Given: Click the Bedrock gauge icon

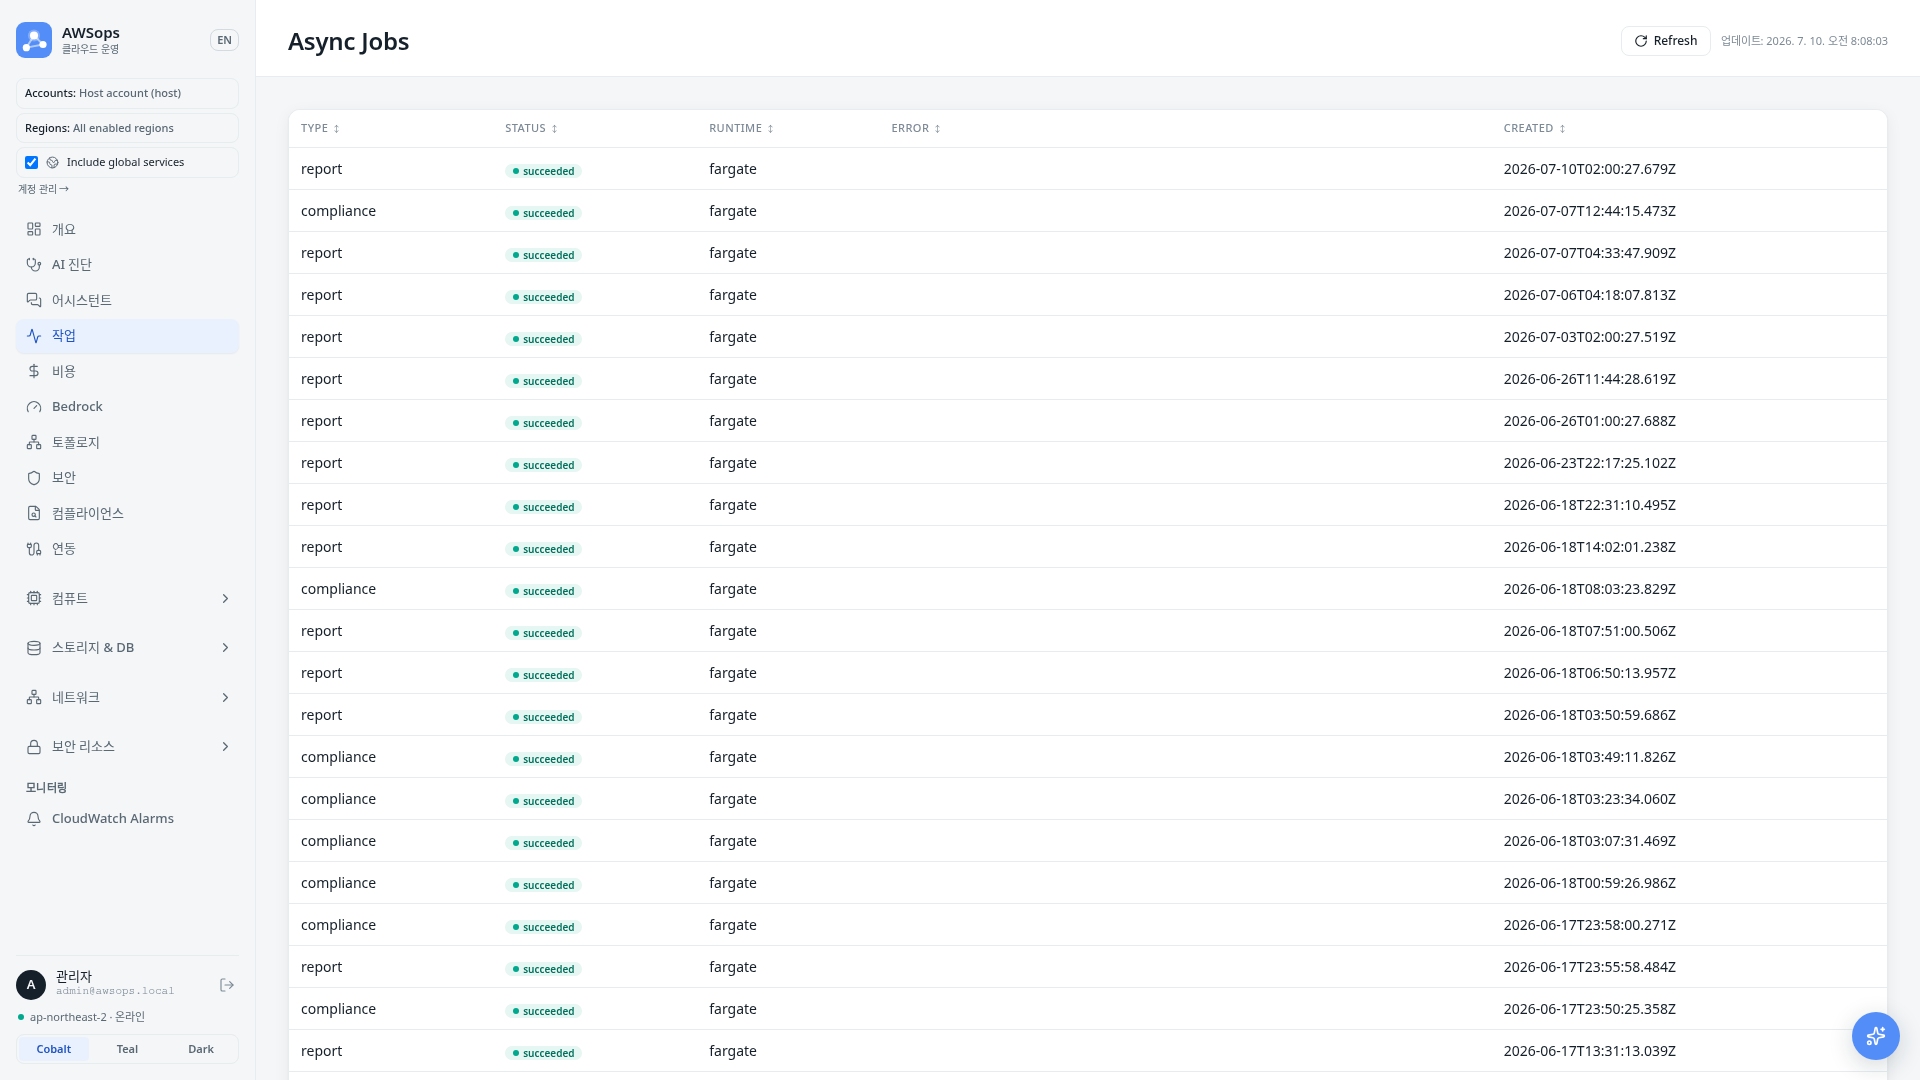Looking at the screenshot, I should 34,407.
